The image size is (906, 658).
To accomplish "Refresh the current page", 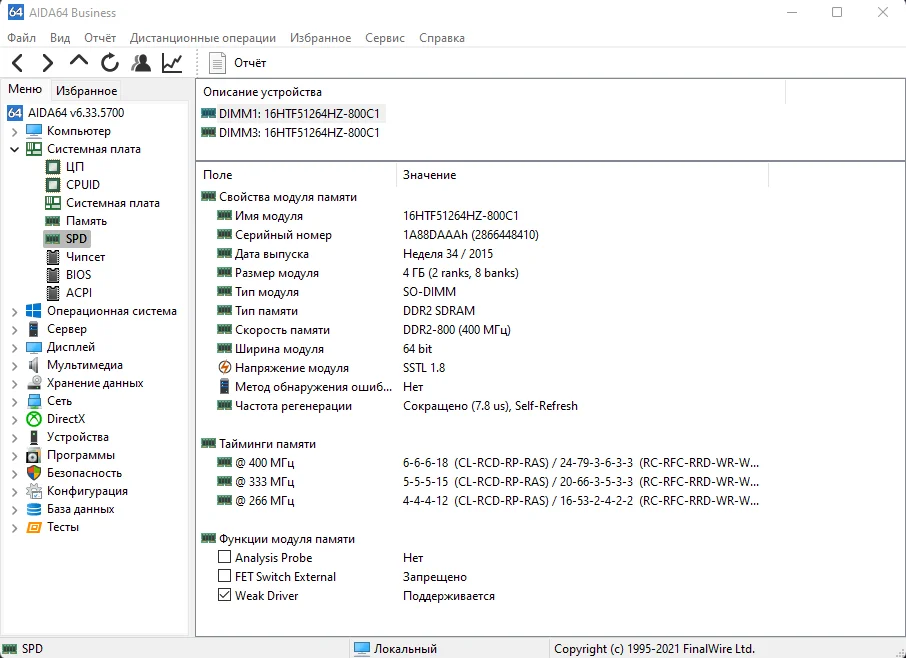I will [110, 62].
